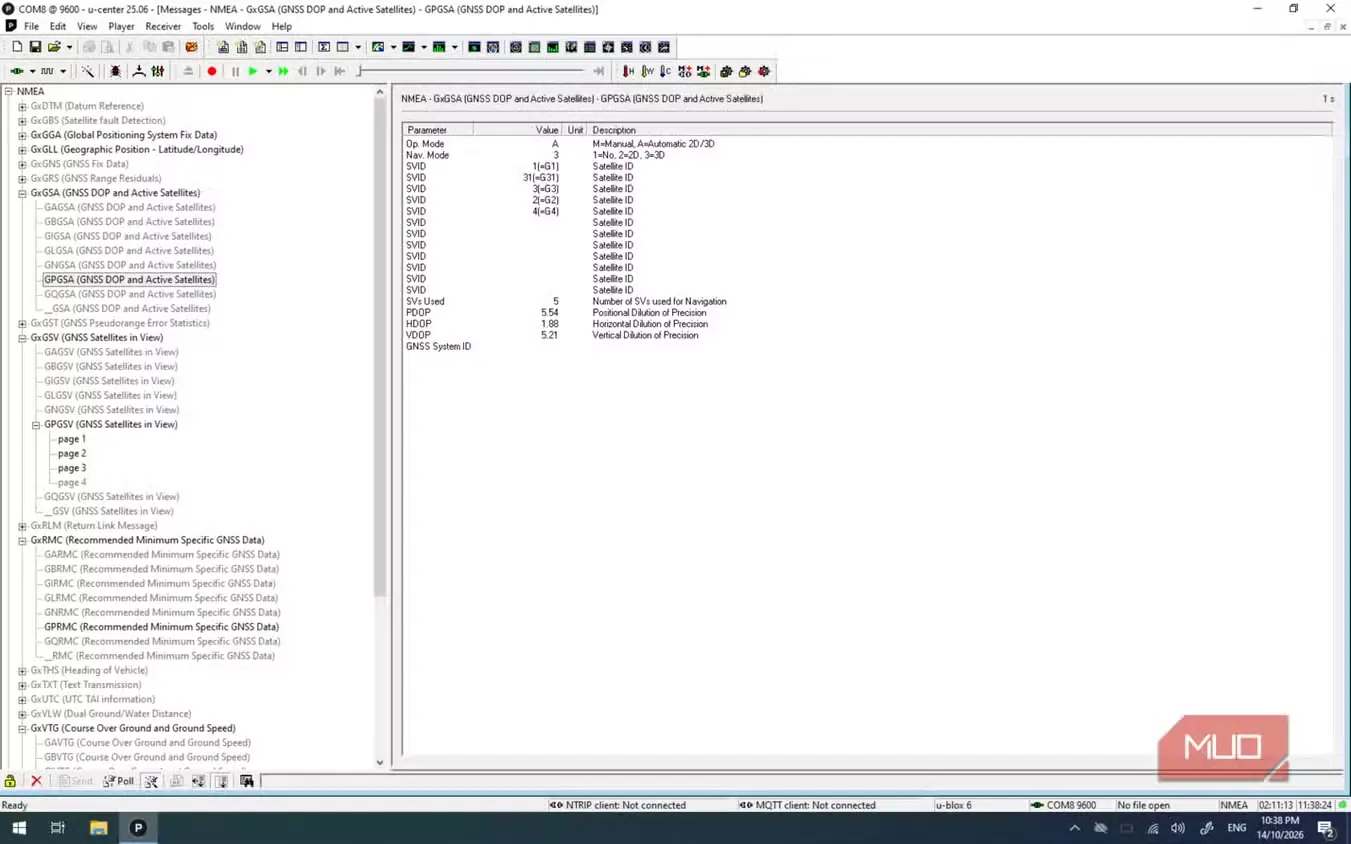Image resolution: width=1351 pixels, height=844 pixels.
Task: Click the red thermometer H hotstart icon
Action: tap(628, 71)
